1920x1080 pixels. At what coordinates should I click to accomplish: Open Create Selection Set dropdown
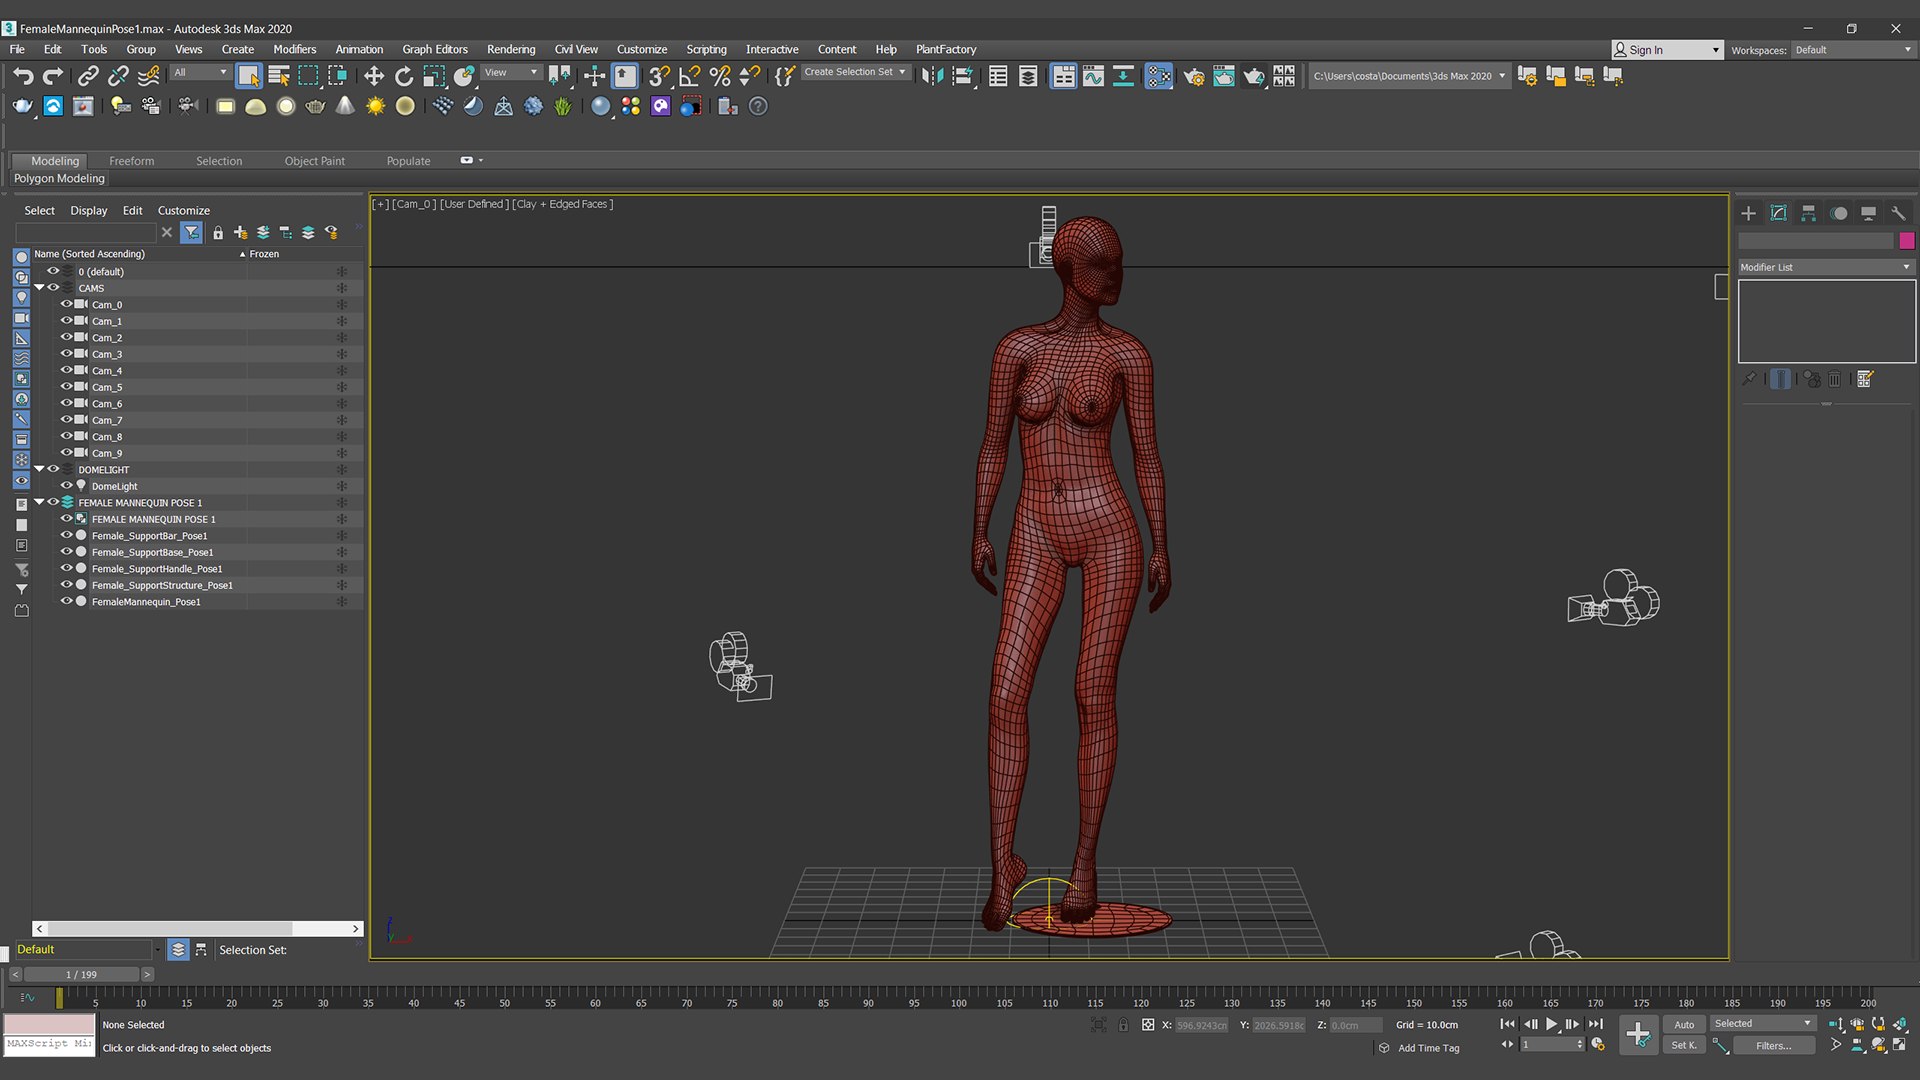pos(856,72)
